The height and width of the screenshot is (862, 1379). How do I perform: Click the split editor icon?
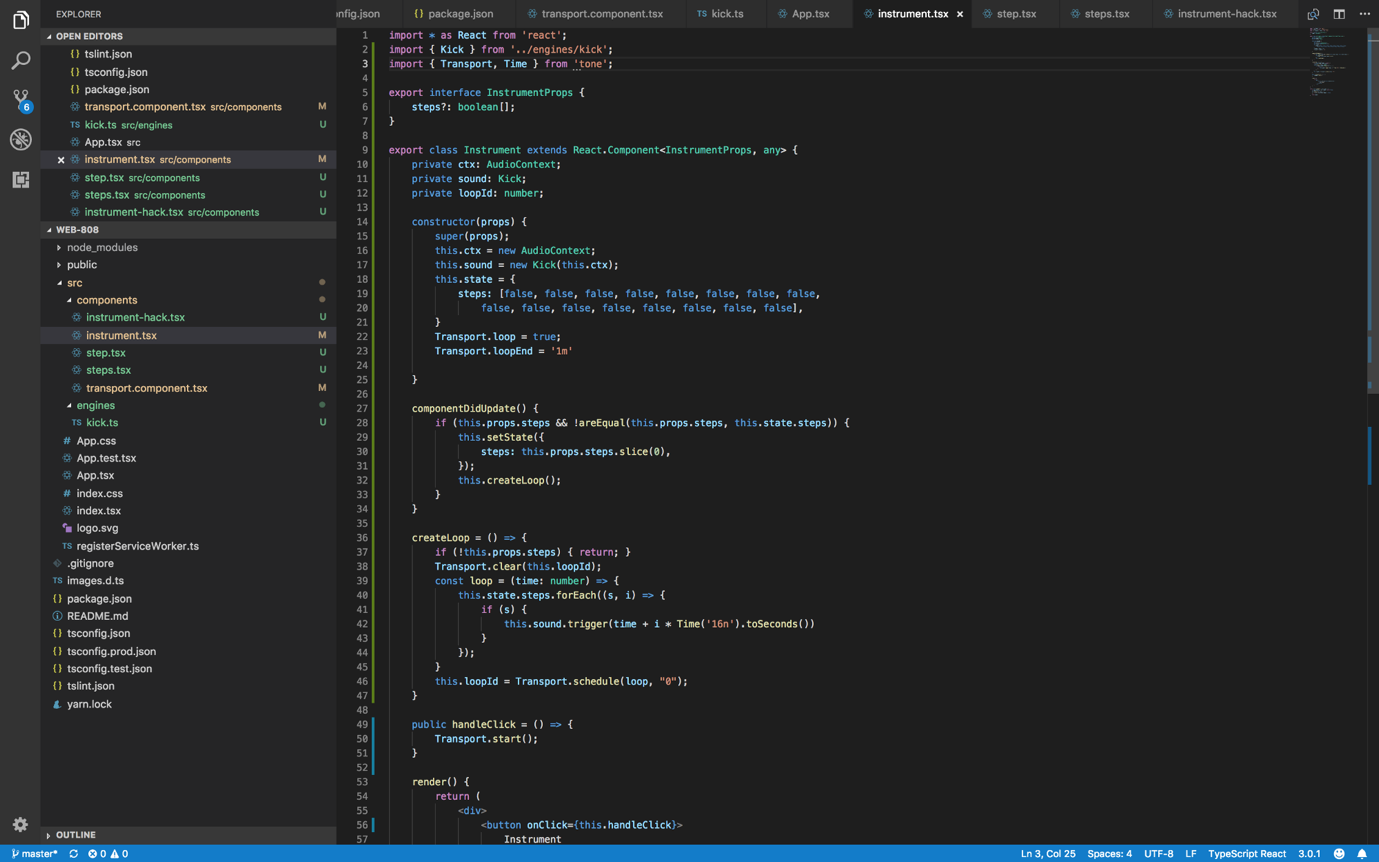pyautogui.click(x=1339, y=14)
